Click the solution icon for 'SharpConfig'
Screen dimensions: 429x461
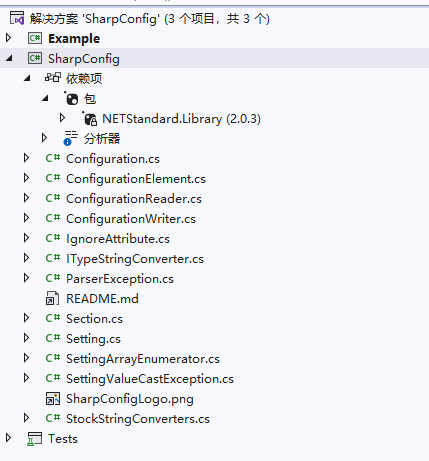pos(17,18)
